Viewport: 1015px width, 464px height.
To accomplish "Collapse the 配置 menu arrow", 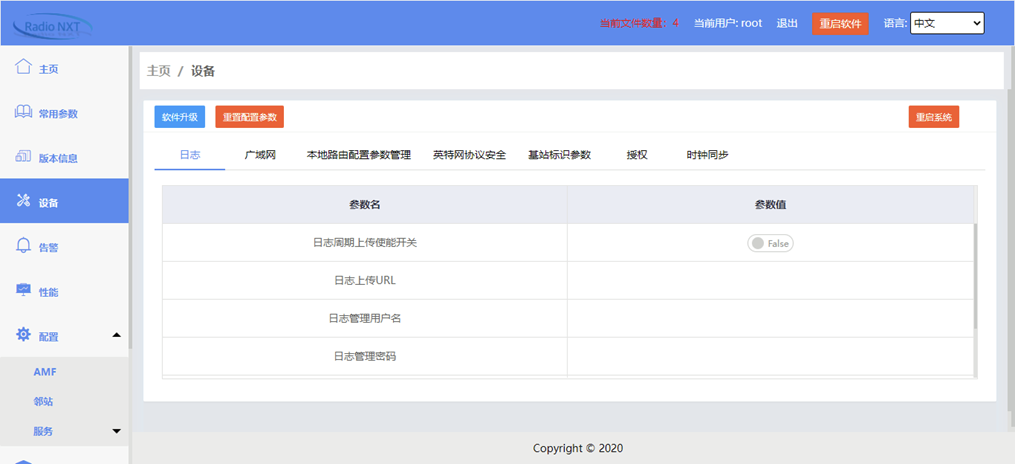I will (116, 336).
